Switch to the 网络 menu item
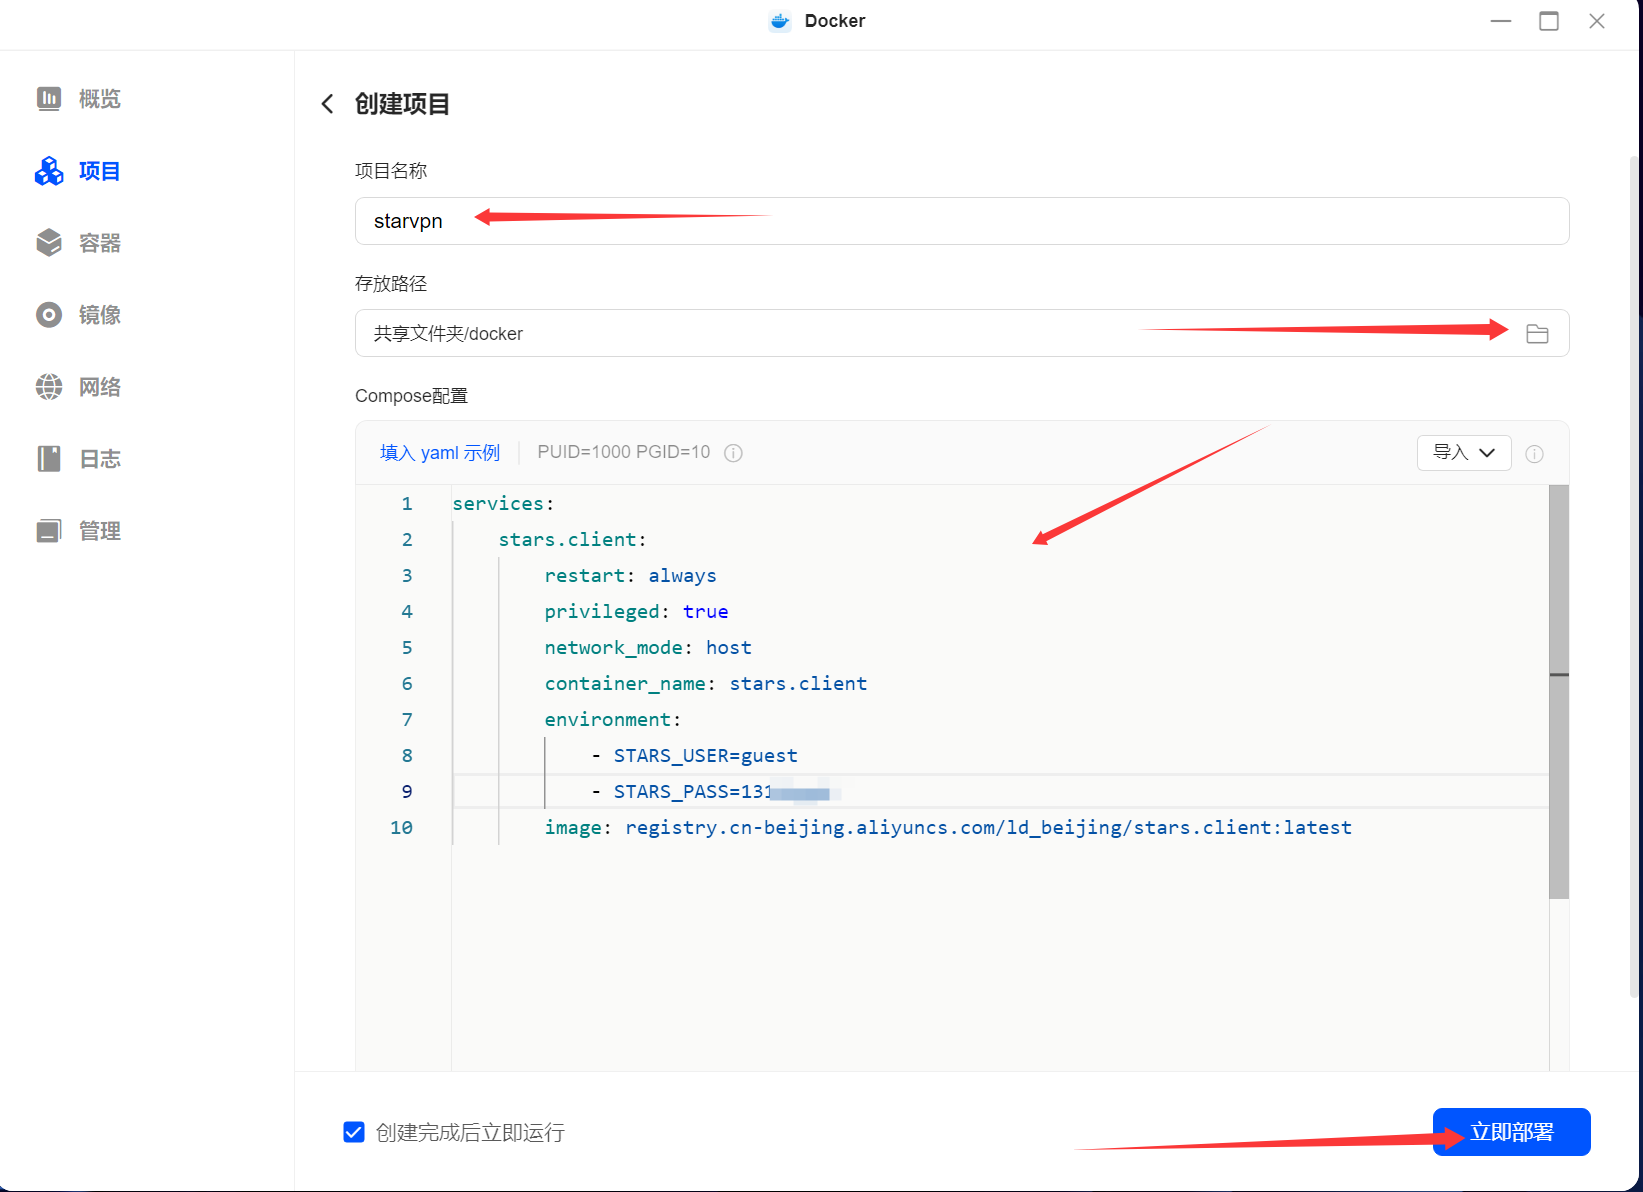1643x1192 pixels. pos(100,387)
